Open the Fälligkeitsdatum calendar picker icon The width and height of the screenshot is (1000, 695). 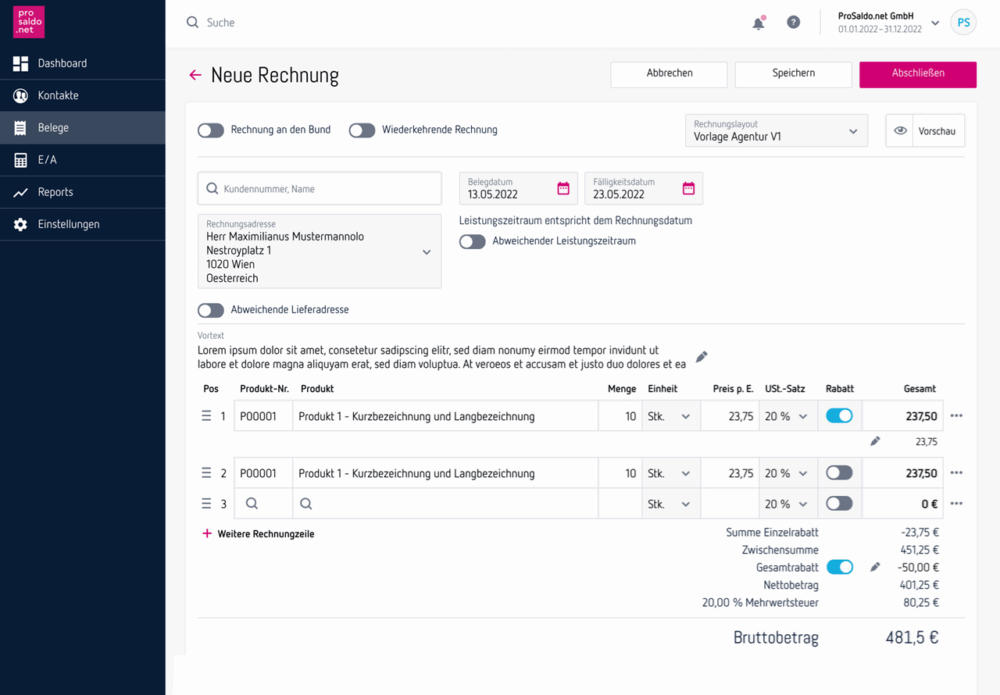coord(688,188)
